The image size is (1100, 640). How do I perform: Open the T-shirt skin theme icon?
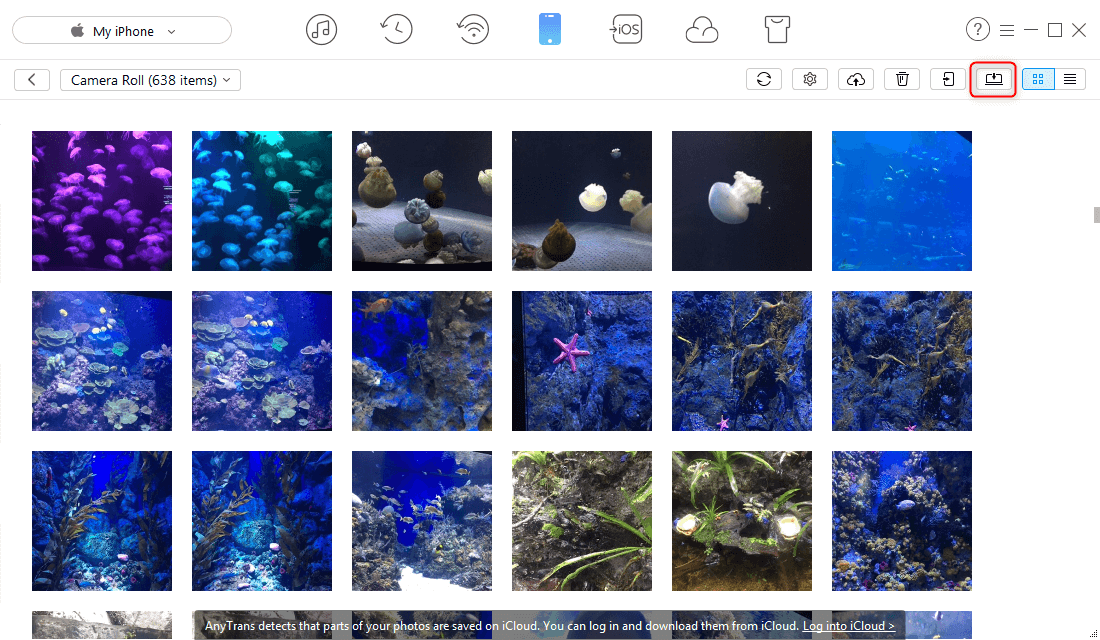pyautogui.click(x=777, y=30)
